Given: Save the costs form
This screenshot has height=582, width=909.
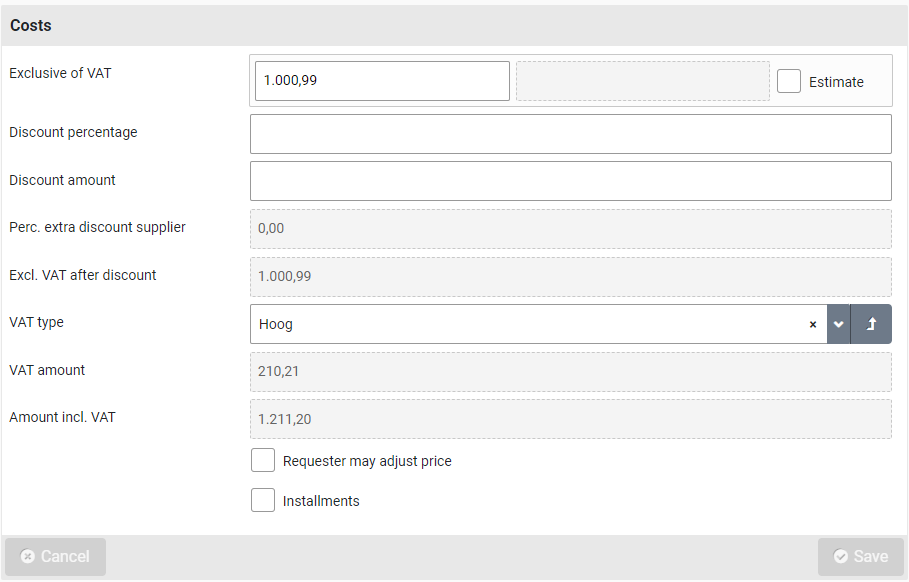Looking at the screenshot, I should point(860,557).
